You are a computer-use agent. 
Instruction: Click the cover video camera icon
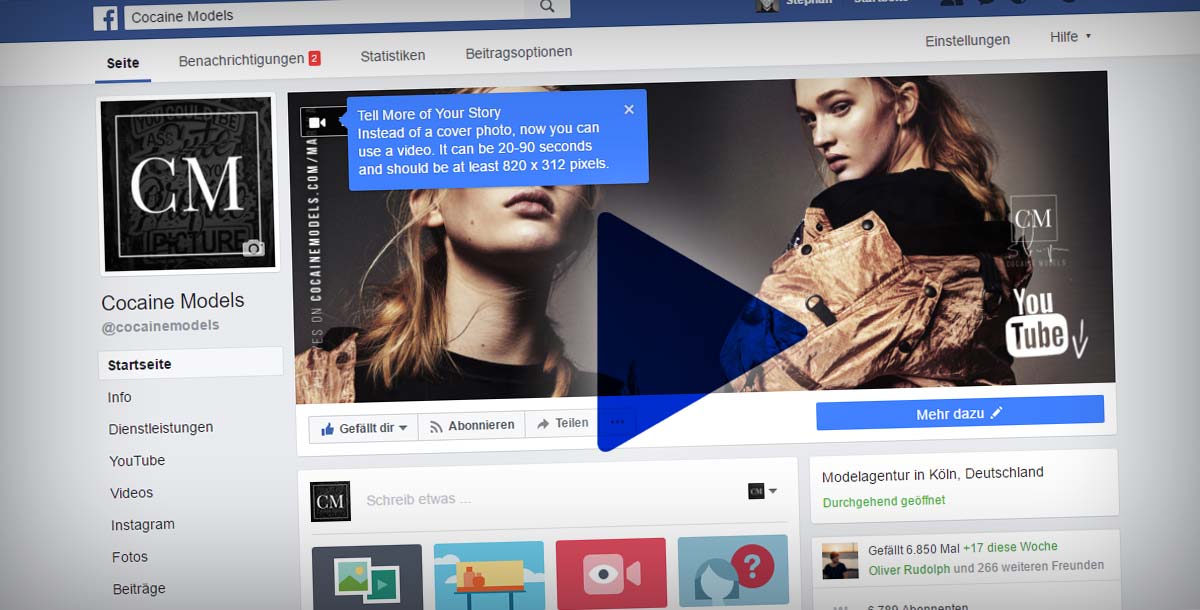click(x=317, y=122)
